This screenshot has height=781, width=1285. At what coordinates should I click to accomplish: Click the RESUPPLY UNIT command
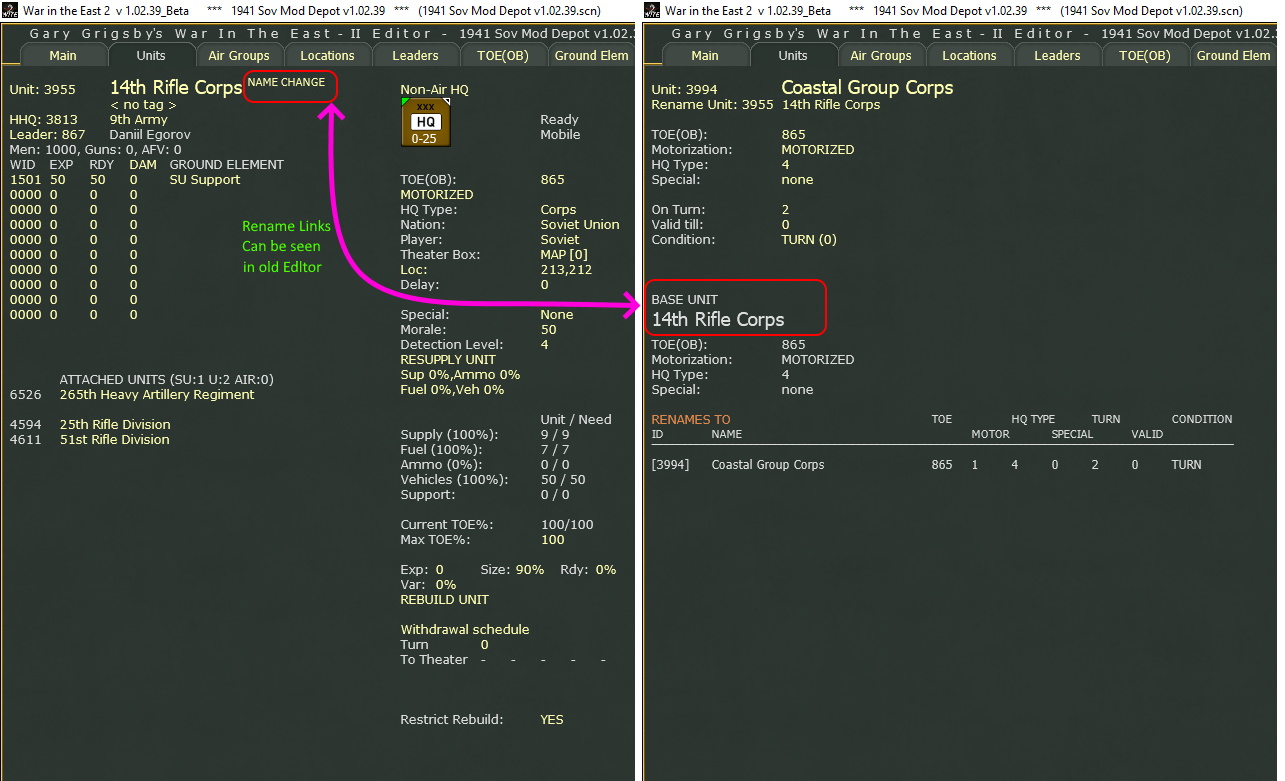coord(448,360)
